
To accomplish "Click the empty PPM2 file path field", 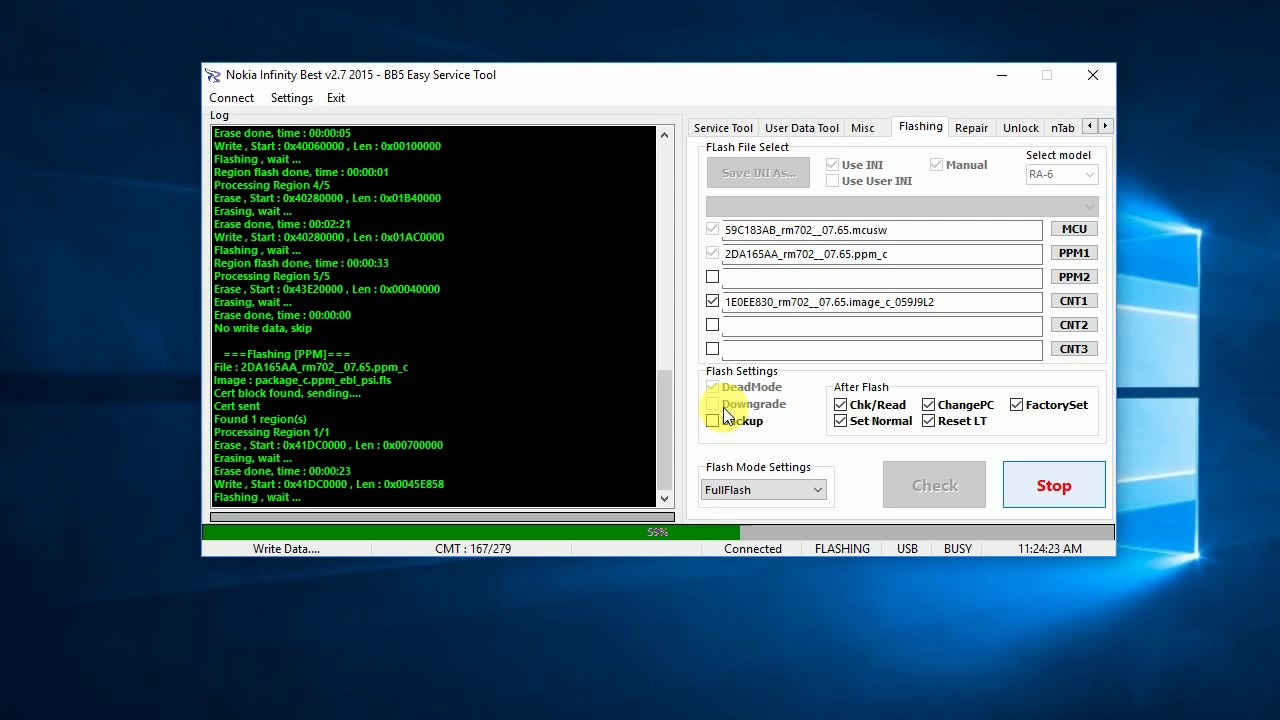I will tap(881, 278).
